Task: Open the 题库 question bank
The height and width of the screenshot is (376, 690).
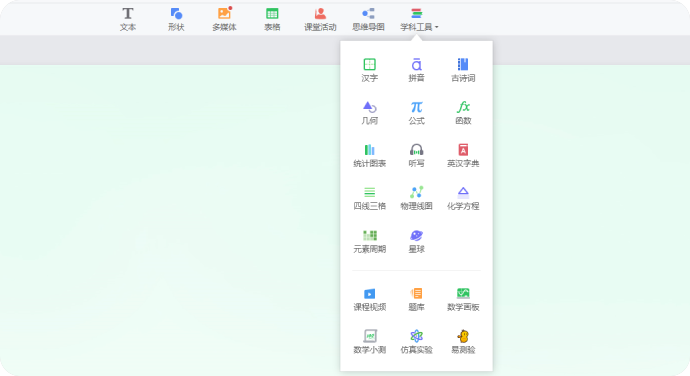Action: pos(416,299)
